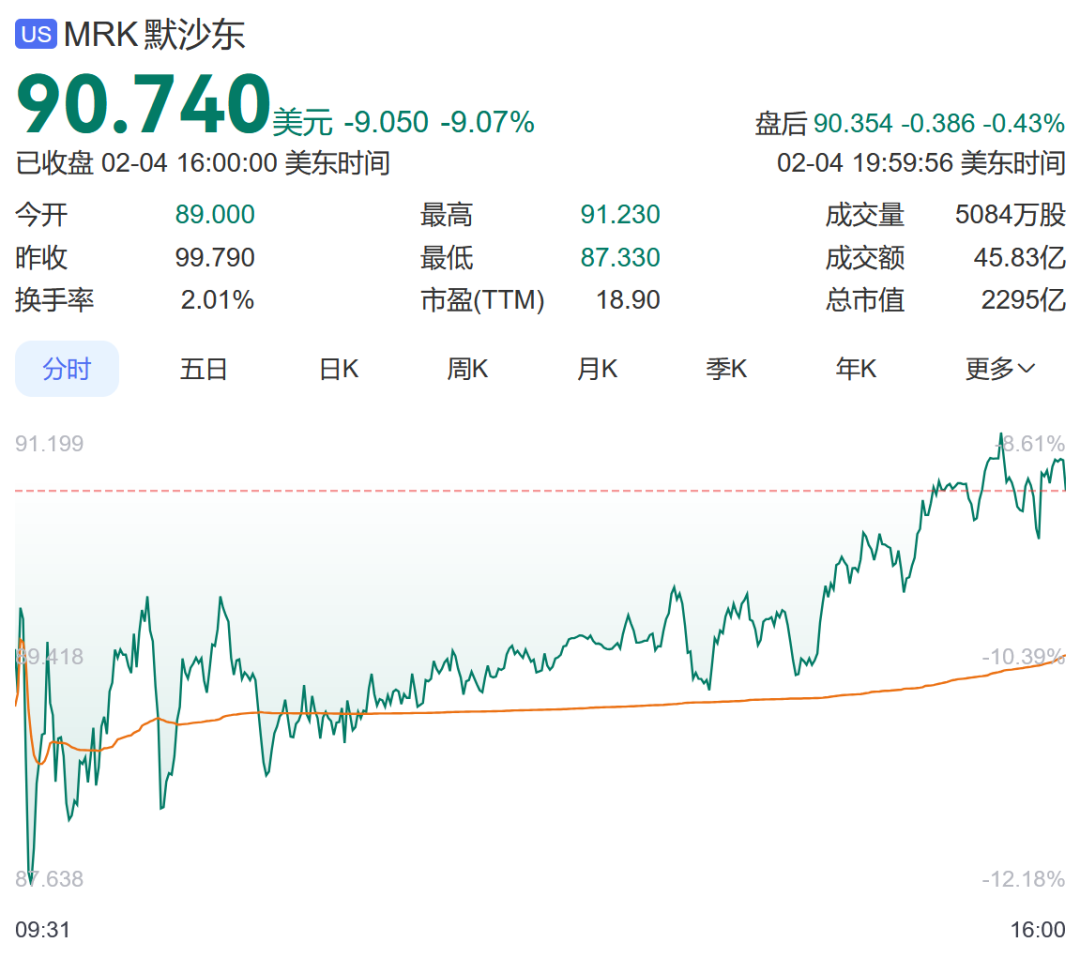
Task: Click the US market flag badge
Action: pos(35,32)
